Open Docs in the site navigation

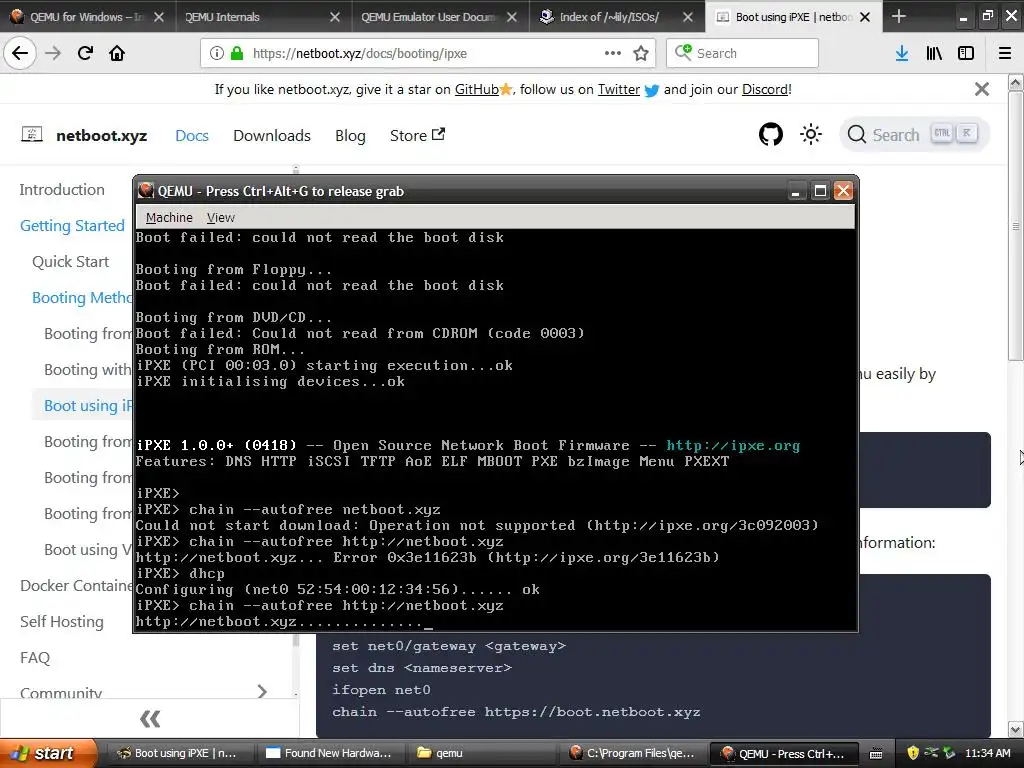[x=192, y=135]
